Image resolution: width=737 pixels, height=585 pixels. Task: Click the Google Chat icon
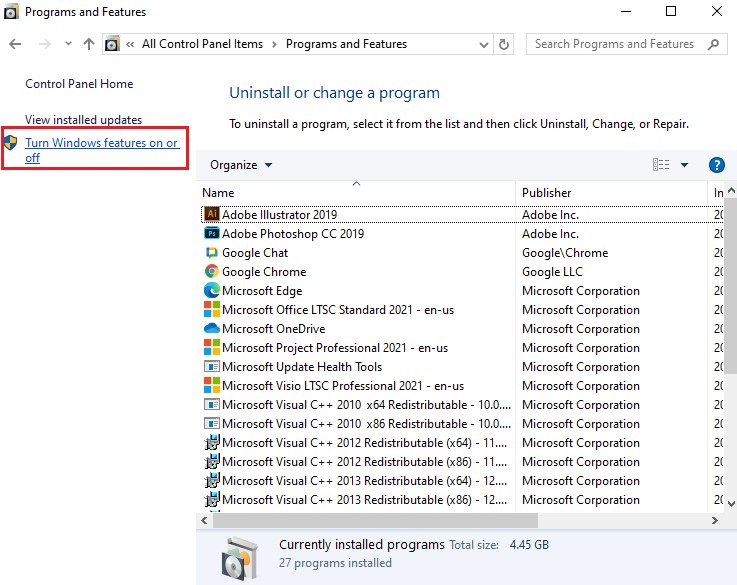pyautogui.click(x=212, y=253)
